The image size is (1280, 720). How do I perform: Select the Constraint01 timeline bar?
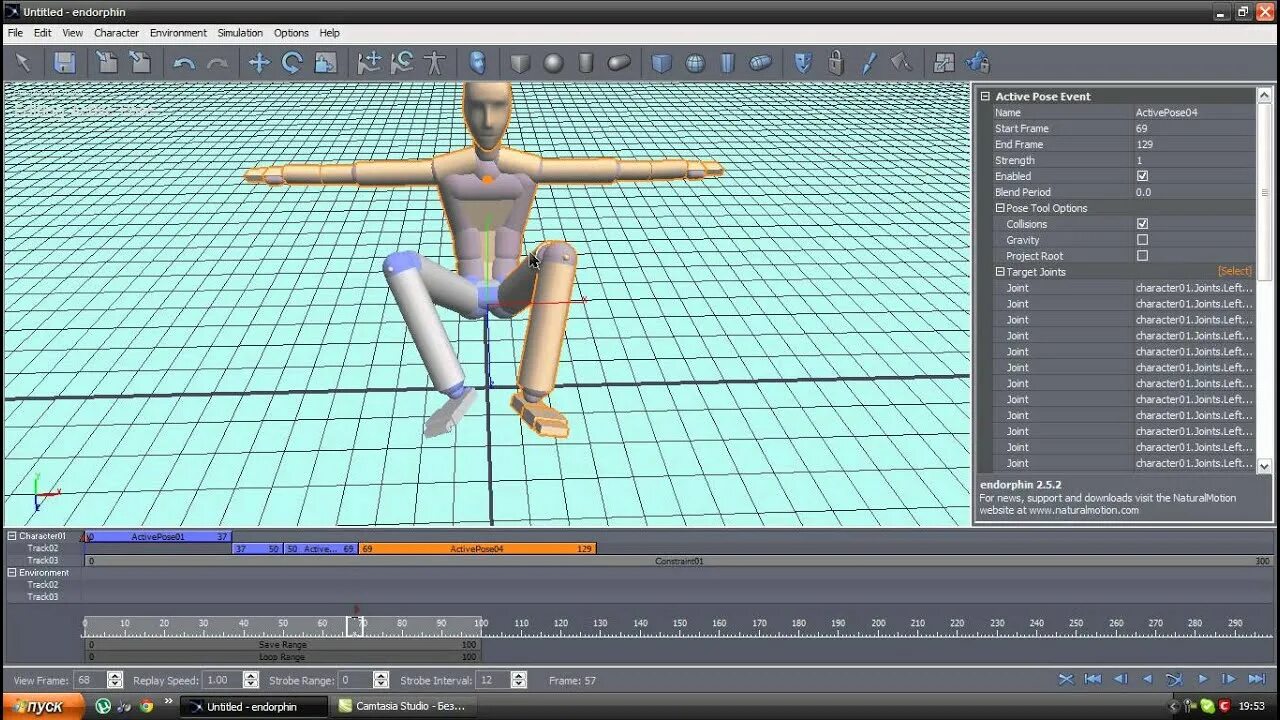click(678, 561)
